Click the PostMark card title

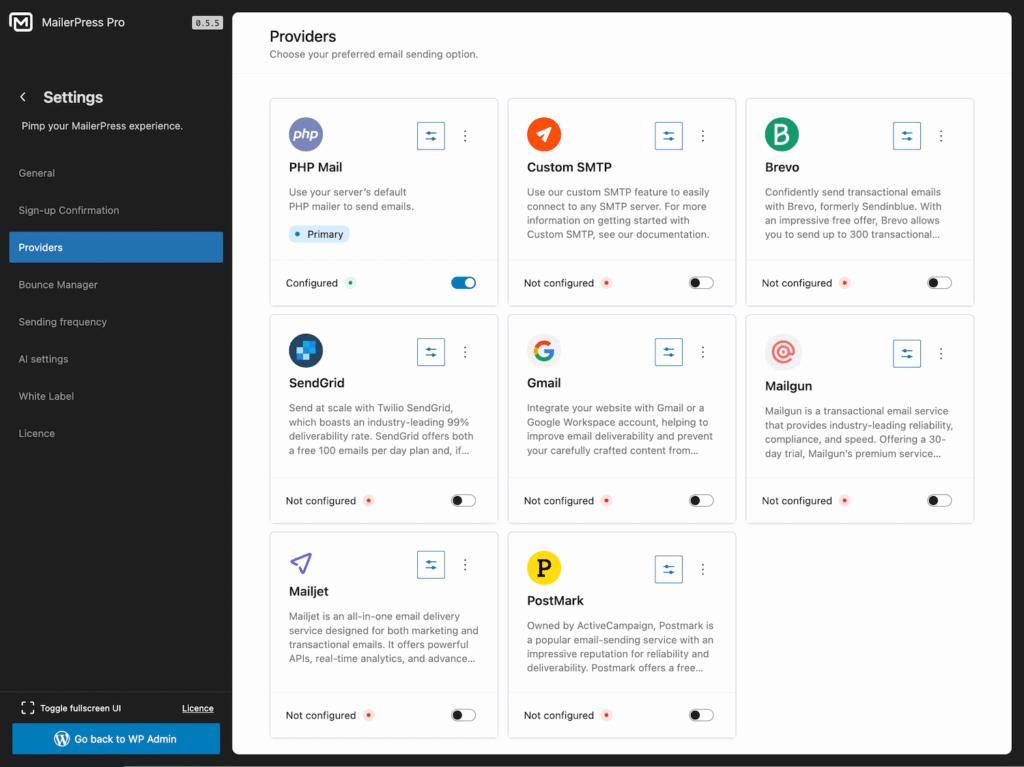tap(555, 600)
